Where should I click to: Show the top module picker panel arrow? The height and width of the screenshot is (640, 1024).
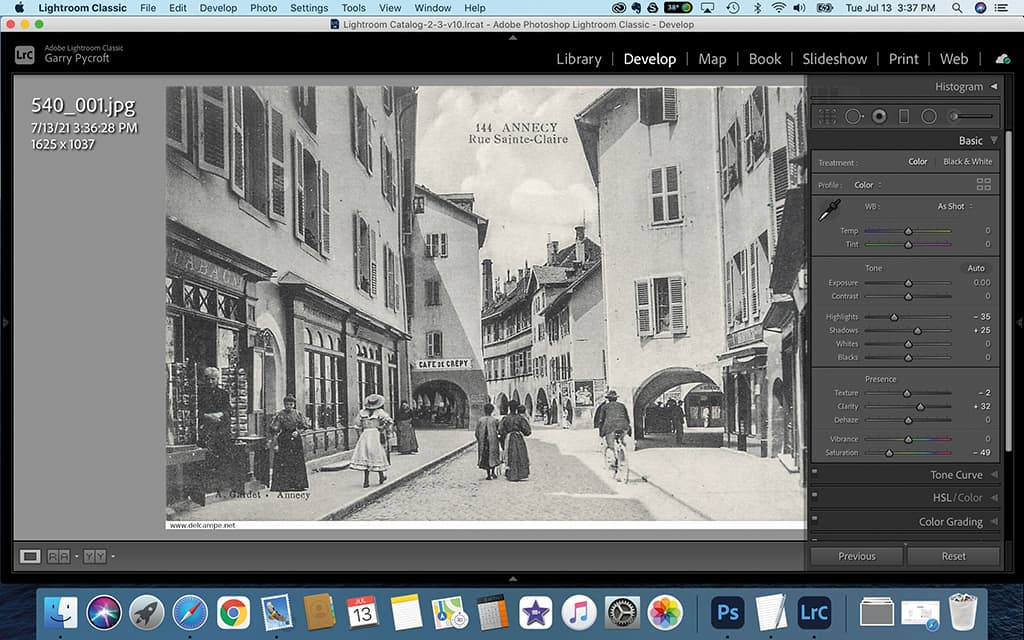(513, 38)
